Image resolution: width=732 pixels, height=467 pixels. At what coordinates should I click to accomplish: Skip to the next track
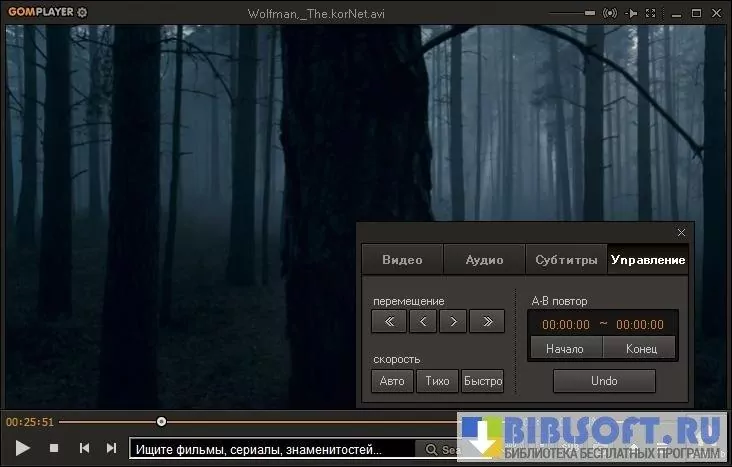[111, 449]
